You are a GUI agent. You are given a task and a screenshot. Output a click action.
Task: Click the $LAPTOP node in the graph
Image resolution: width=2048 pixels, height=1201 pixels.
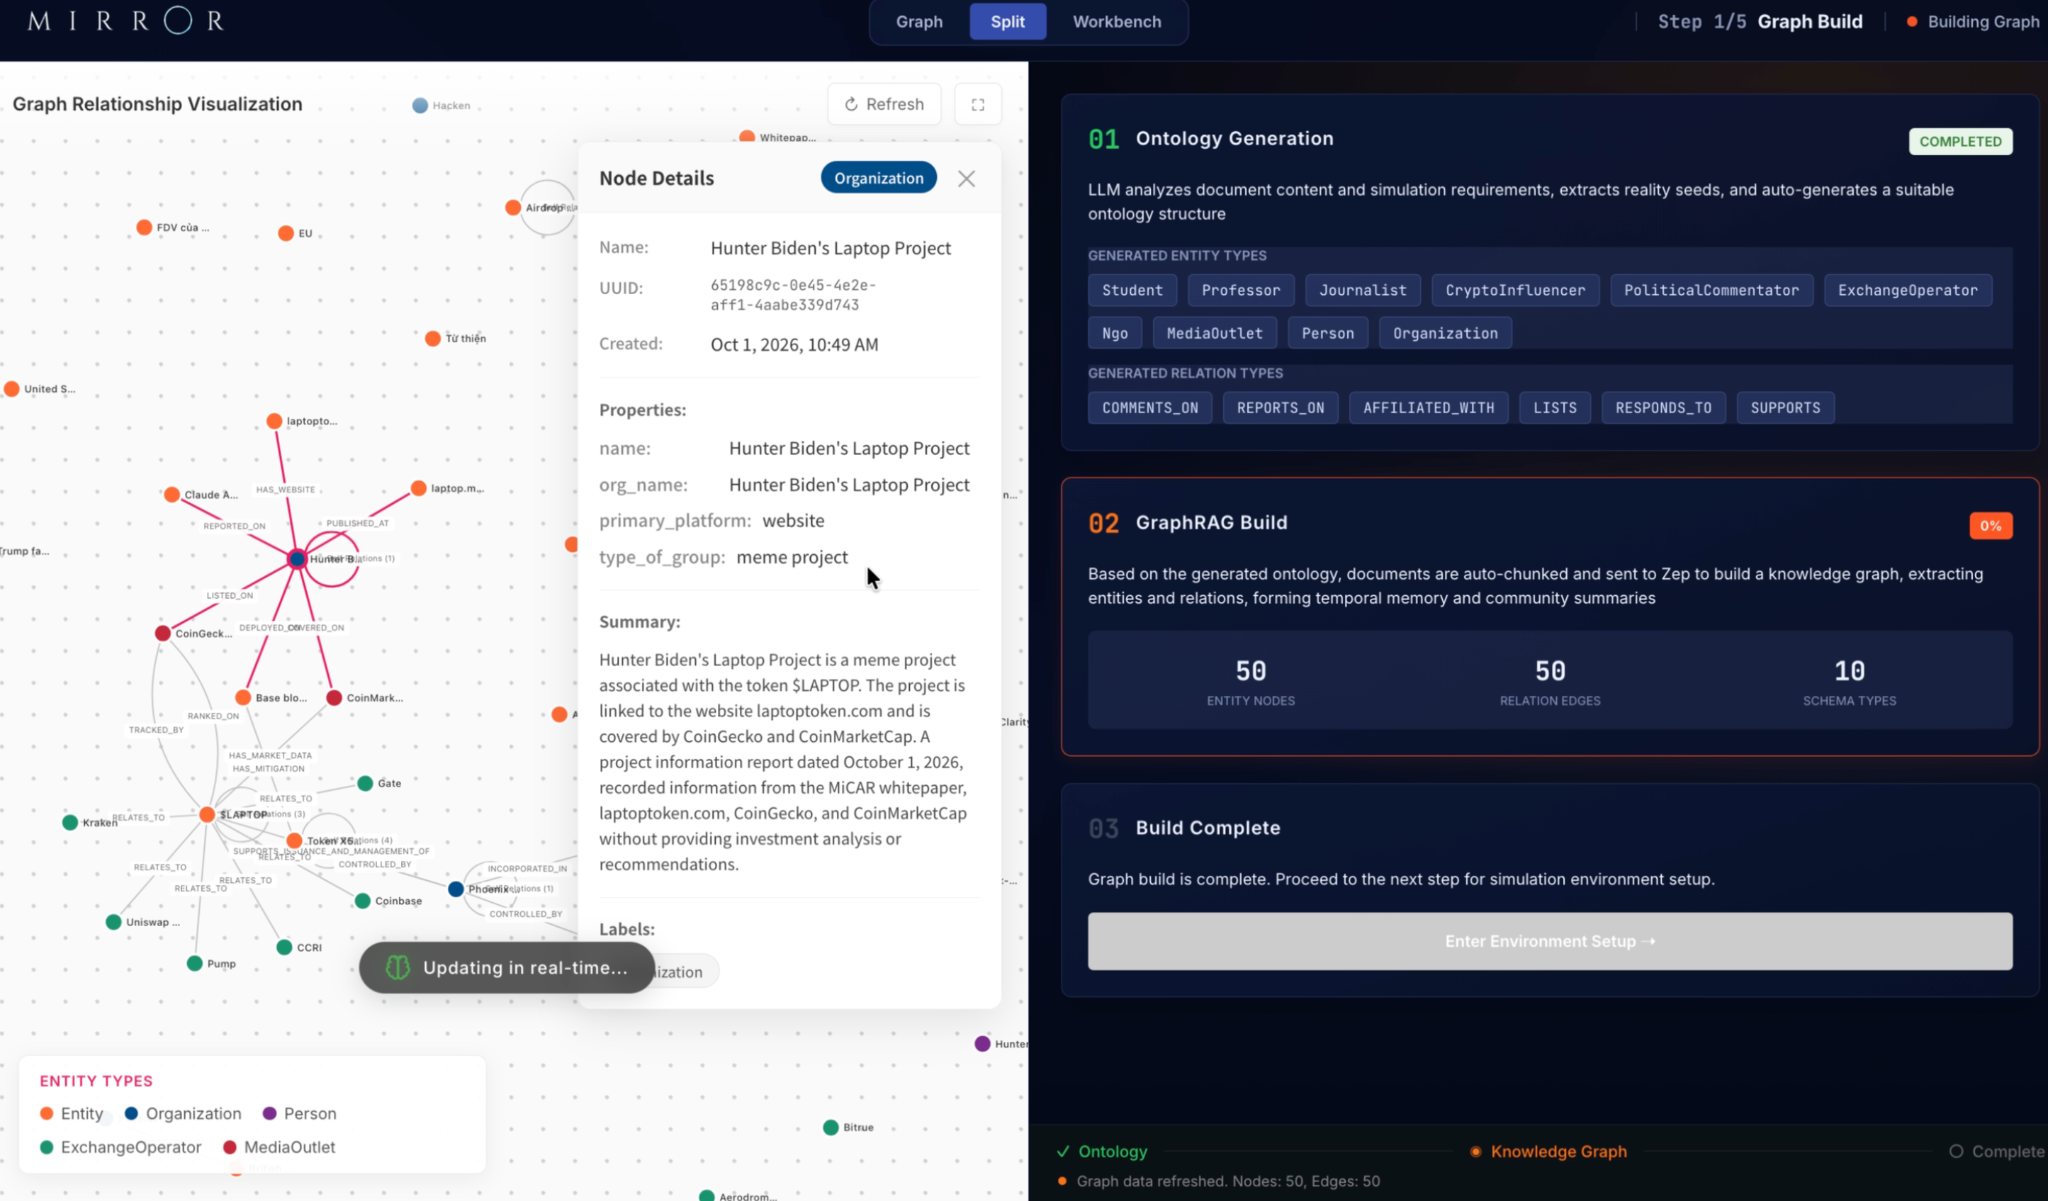point(207,815)
